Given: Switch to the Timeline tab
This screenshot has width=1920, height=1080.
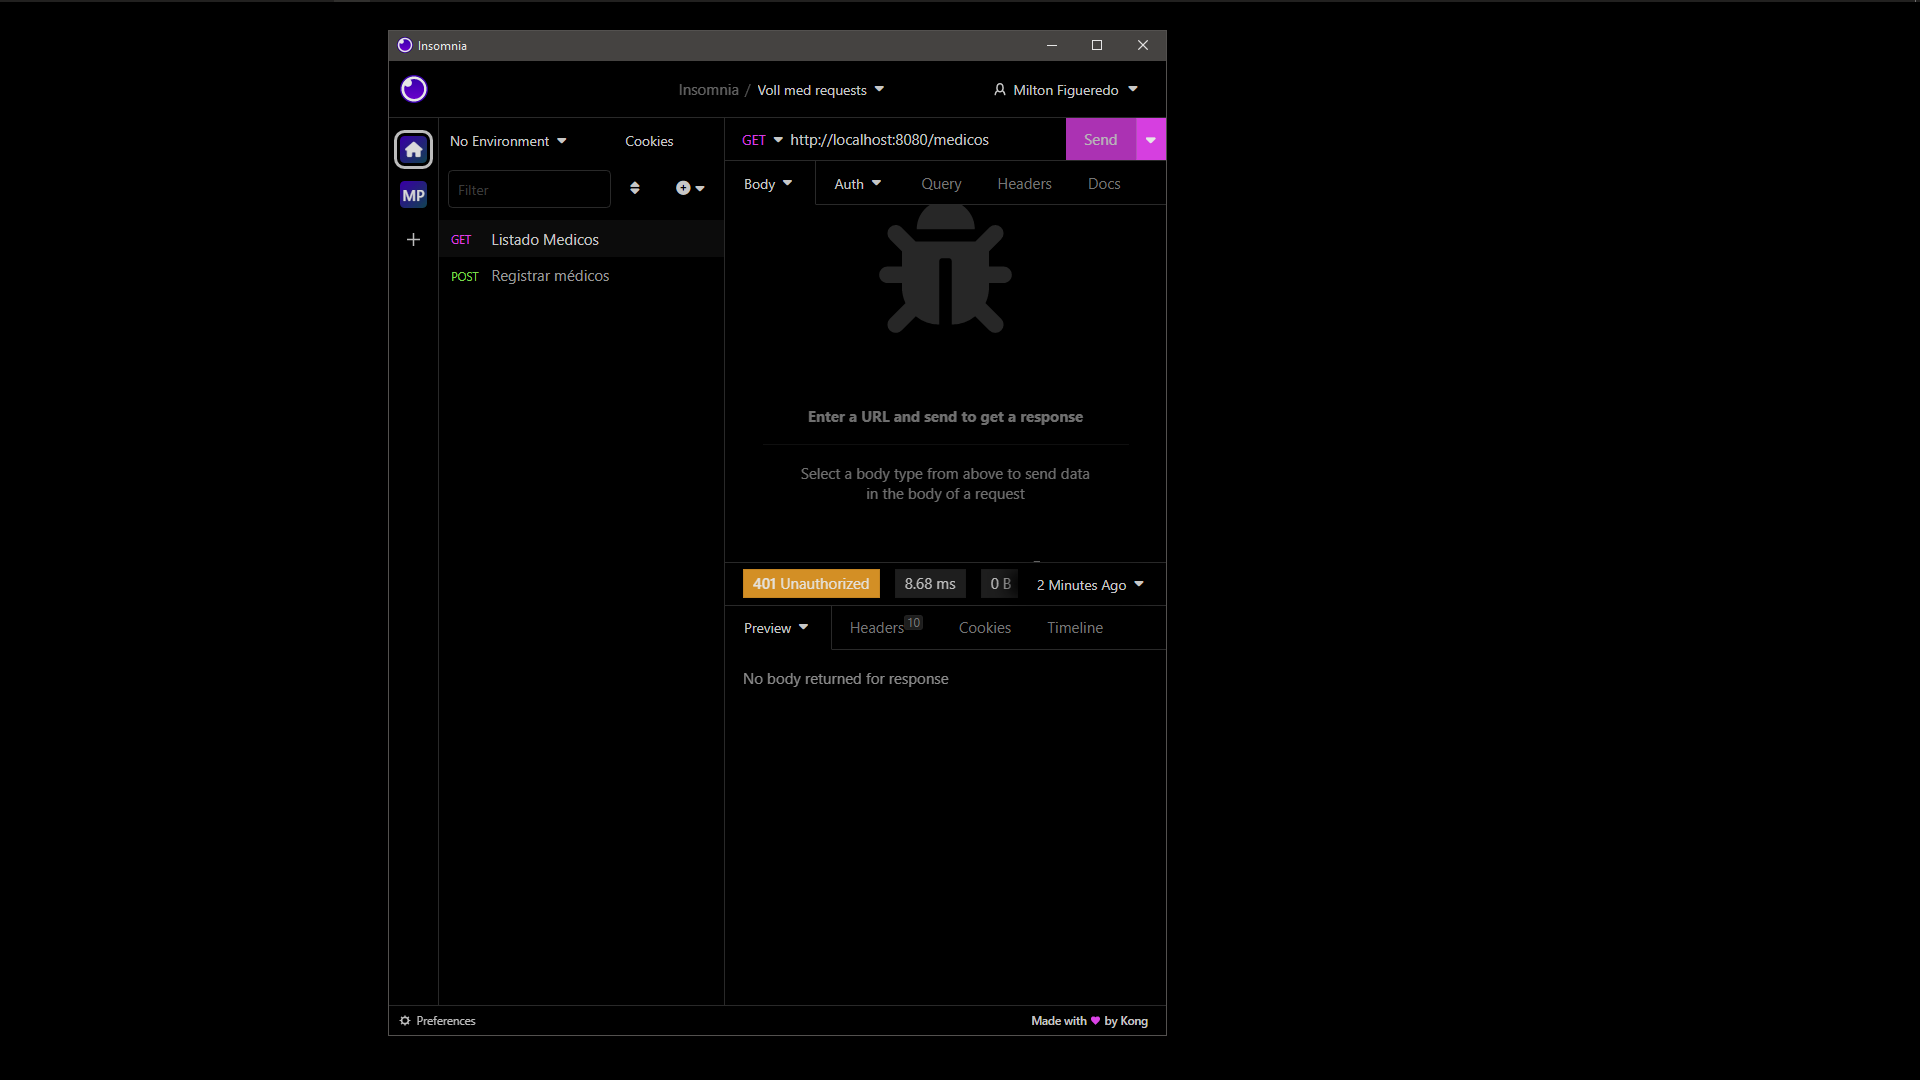Looking at the screenshot, I should [1075, 628].
